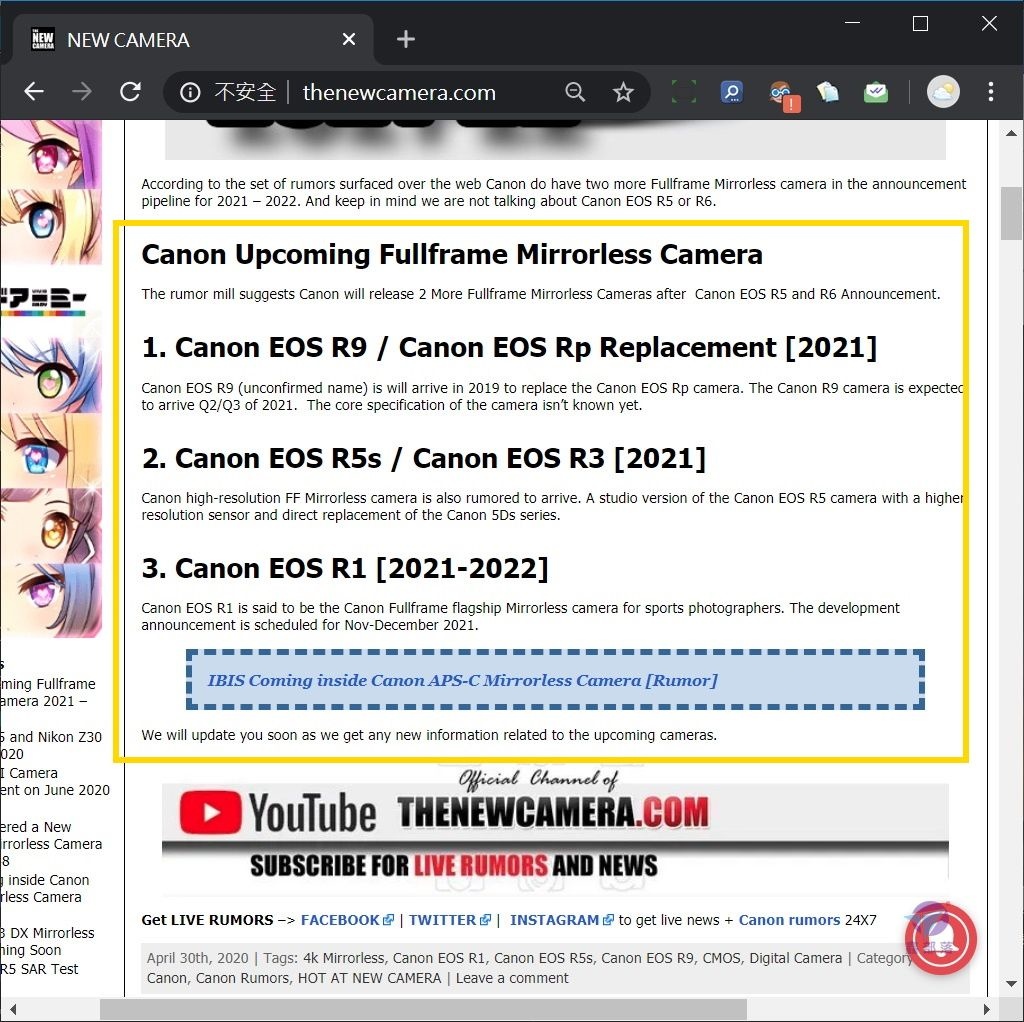1024x1022 pixels.
Task: Open sidebar link 'DX Mirrorless'
Action: pyautogui.click(x=47, y=941)
